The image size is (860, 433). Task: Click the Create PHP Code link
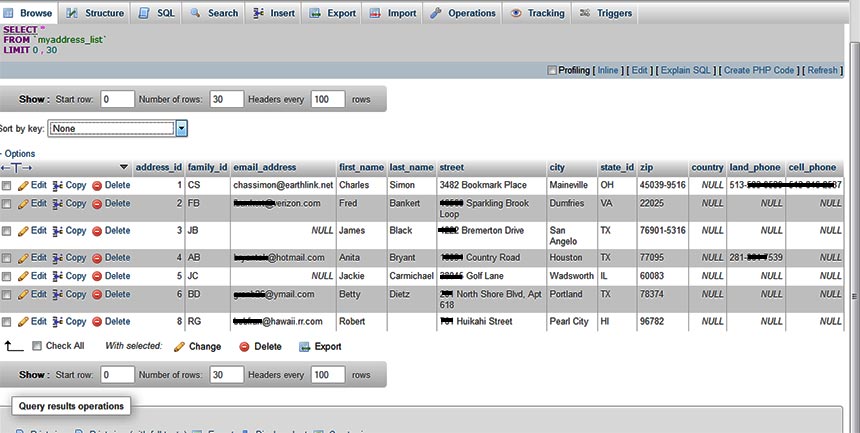pos(759,70)
